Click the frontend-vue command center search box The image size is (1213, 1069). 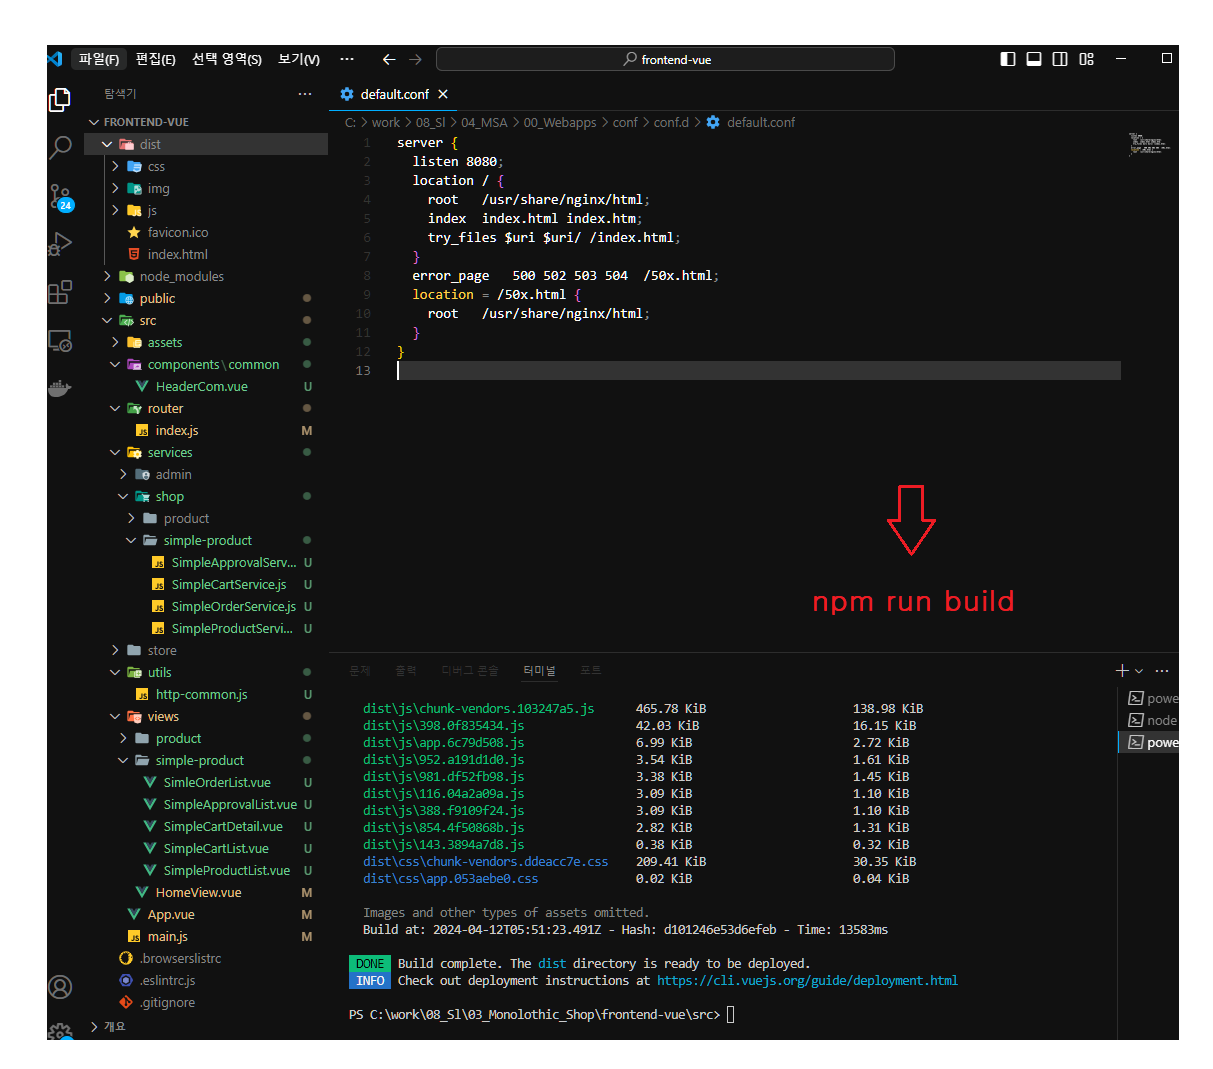click(665, 59)
